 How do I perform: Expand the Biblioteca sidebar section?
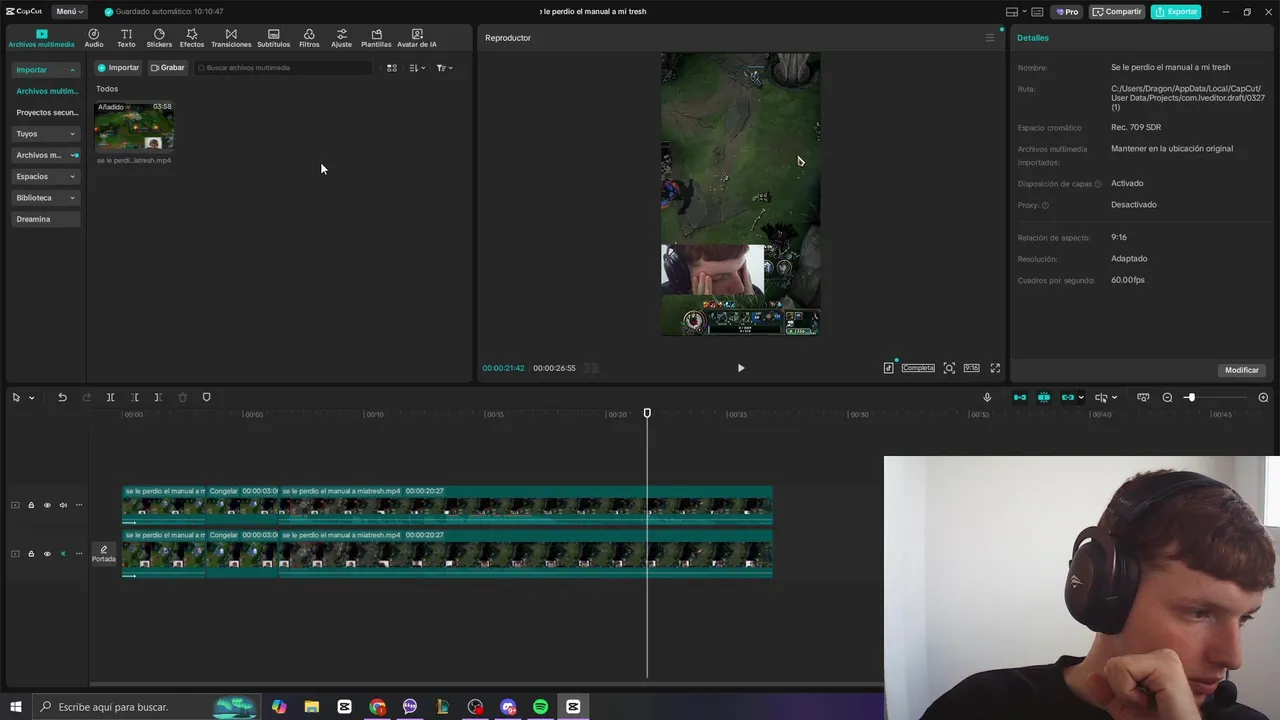pyautogui.click(x=46, y=198)
